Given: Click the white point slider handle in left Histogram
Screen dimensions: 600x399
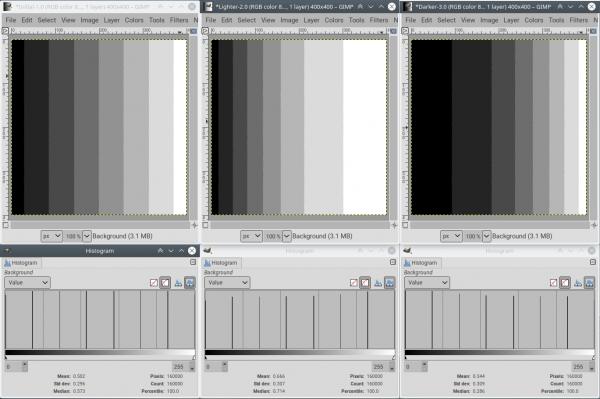Looking at the screenshot, I should (x=194, y=358).
